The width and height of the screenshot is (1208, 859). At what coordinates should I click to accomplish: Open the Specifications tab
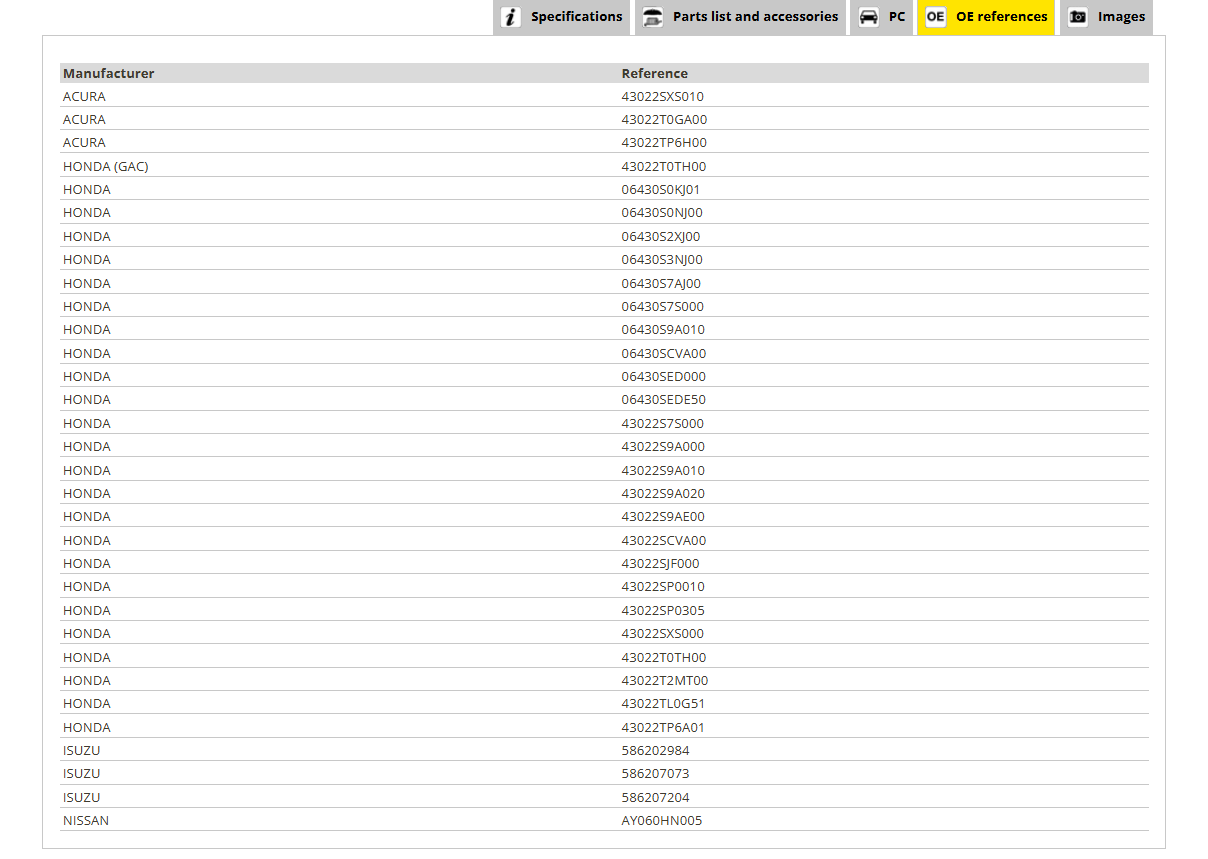(x=562, y=17)
